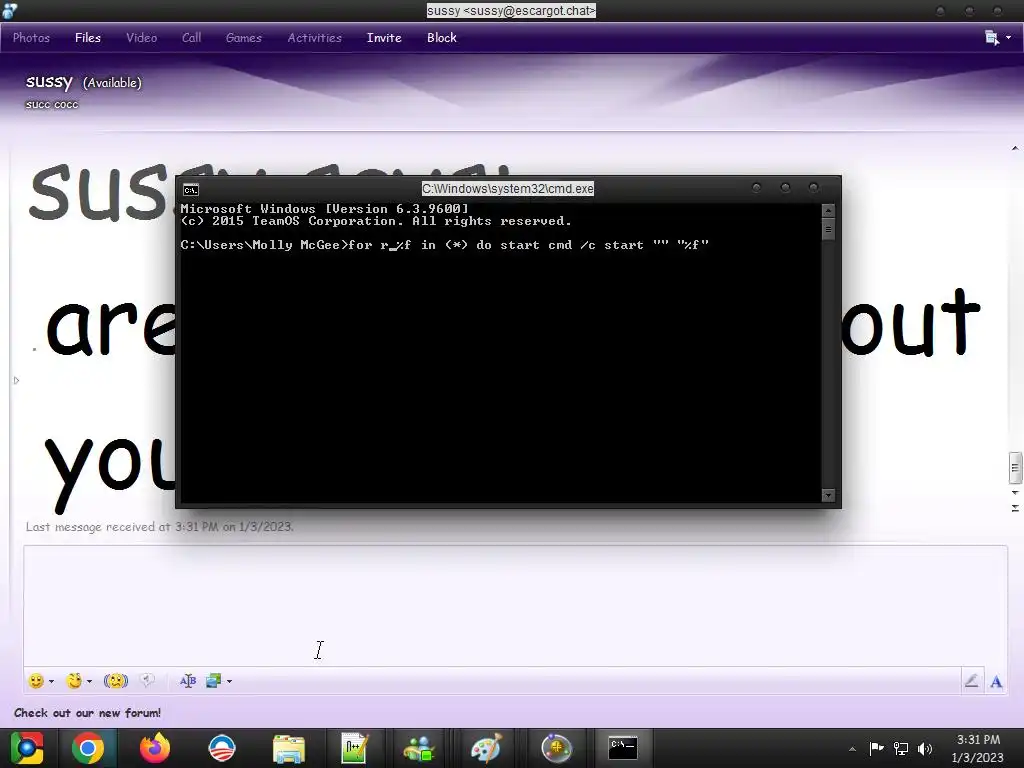Viewport: 1024px width, 768px height.
Task: Click the personal message succ cocc
Action: pos(52,104)
